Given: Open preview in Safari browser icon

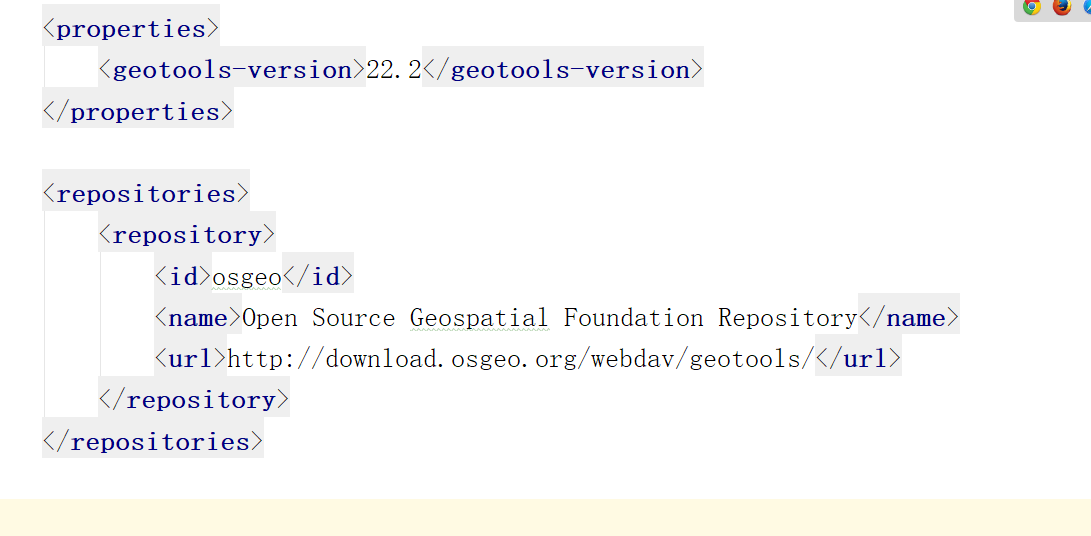Looking at the screenshot, I should coord(1087,7).
